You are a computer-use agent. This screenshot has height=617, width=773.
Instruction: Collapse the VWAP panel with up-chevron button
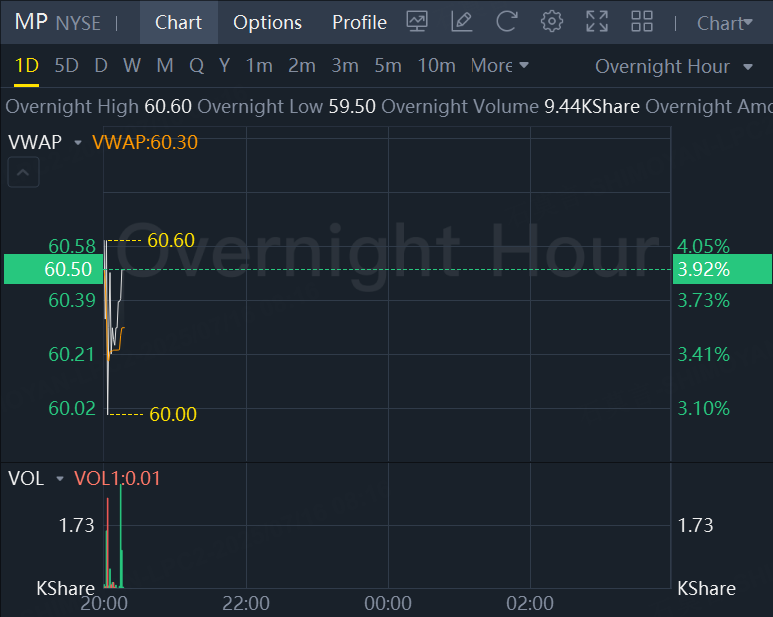point(24,174)
